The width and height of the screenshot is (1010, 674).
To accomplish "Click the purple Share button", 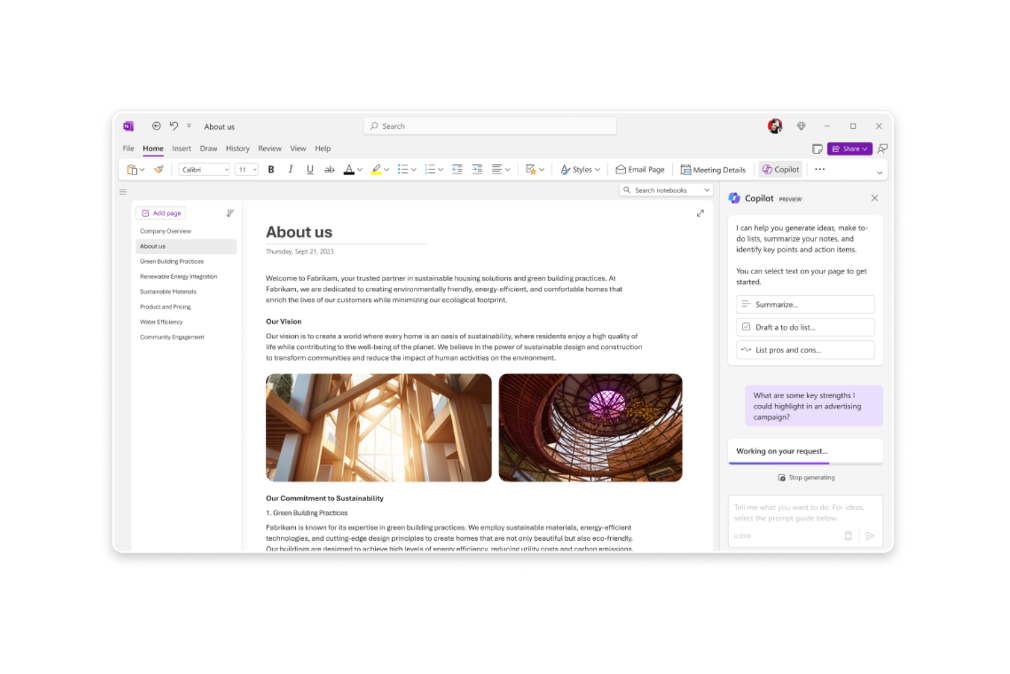I will [x=850, y=149].
